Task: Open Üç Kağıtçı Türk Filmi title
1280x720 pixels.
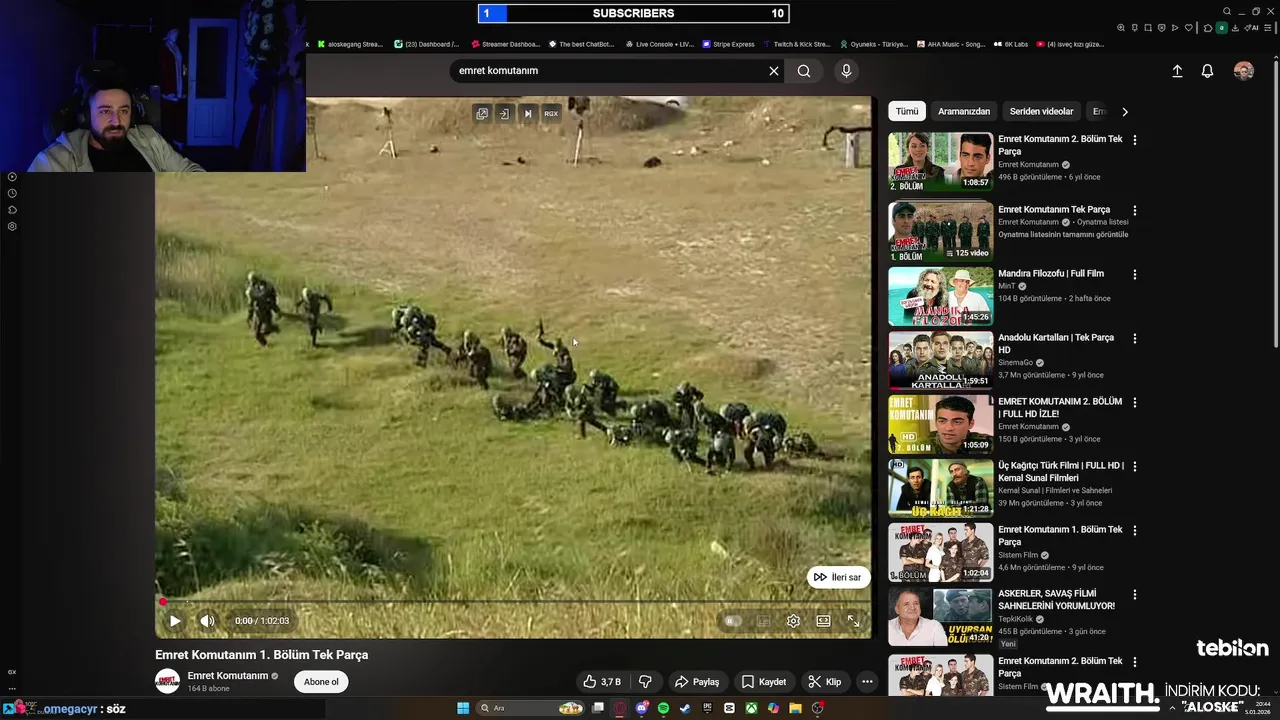Action: click(1060, 472)
